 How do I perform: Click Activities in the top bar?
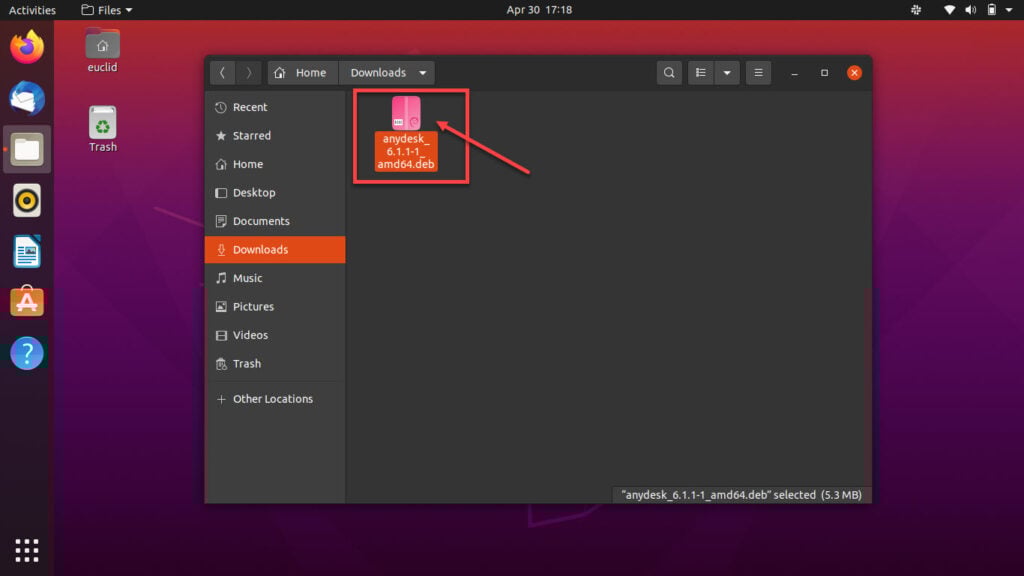tap(32, 10)
